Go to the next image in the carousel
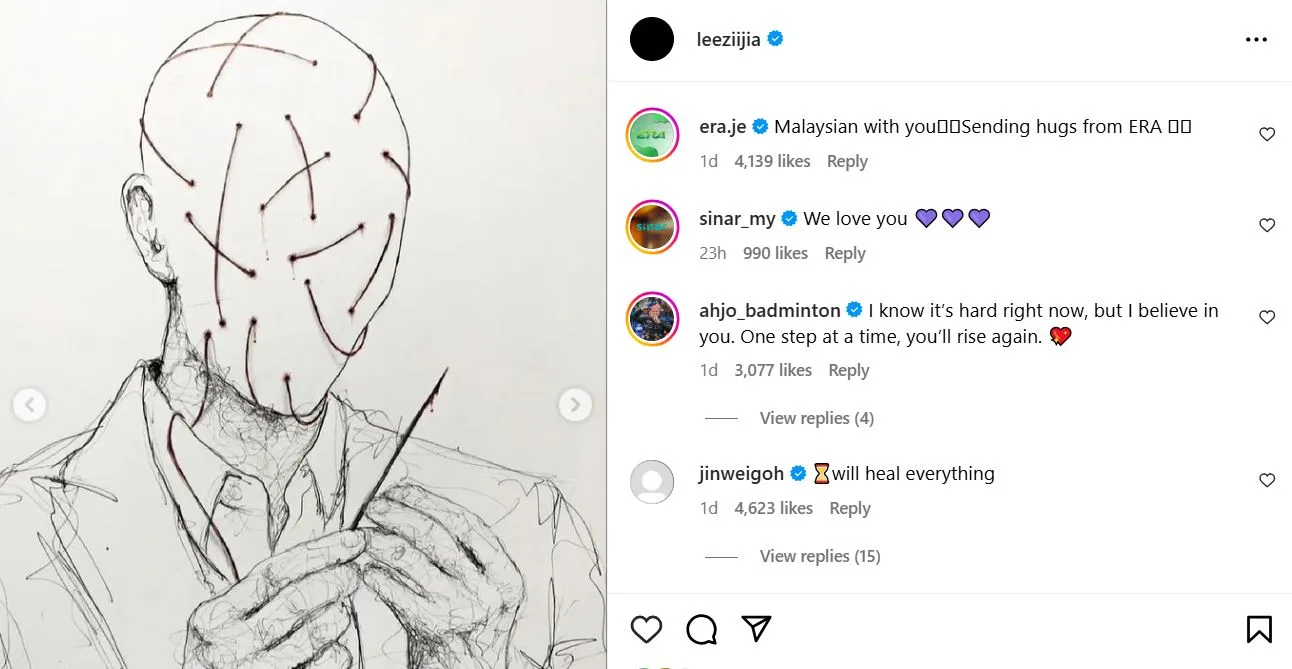The width and height of the screenshot is (1292, 669). tap(574, 405)
